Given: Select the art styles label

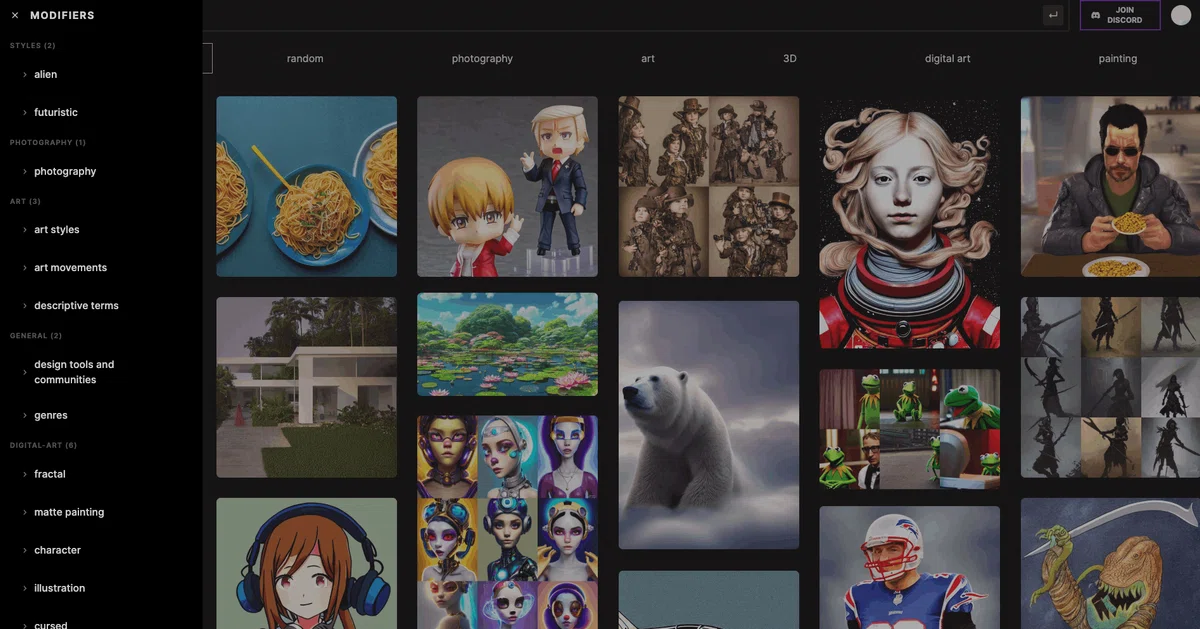Looking at the screenshot, I should click(x=57, y=230).
